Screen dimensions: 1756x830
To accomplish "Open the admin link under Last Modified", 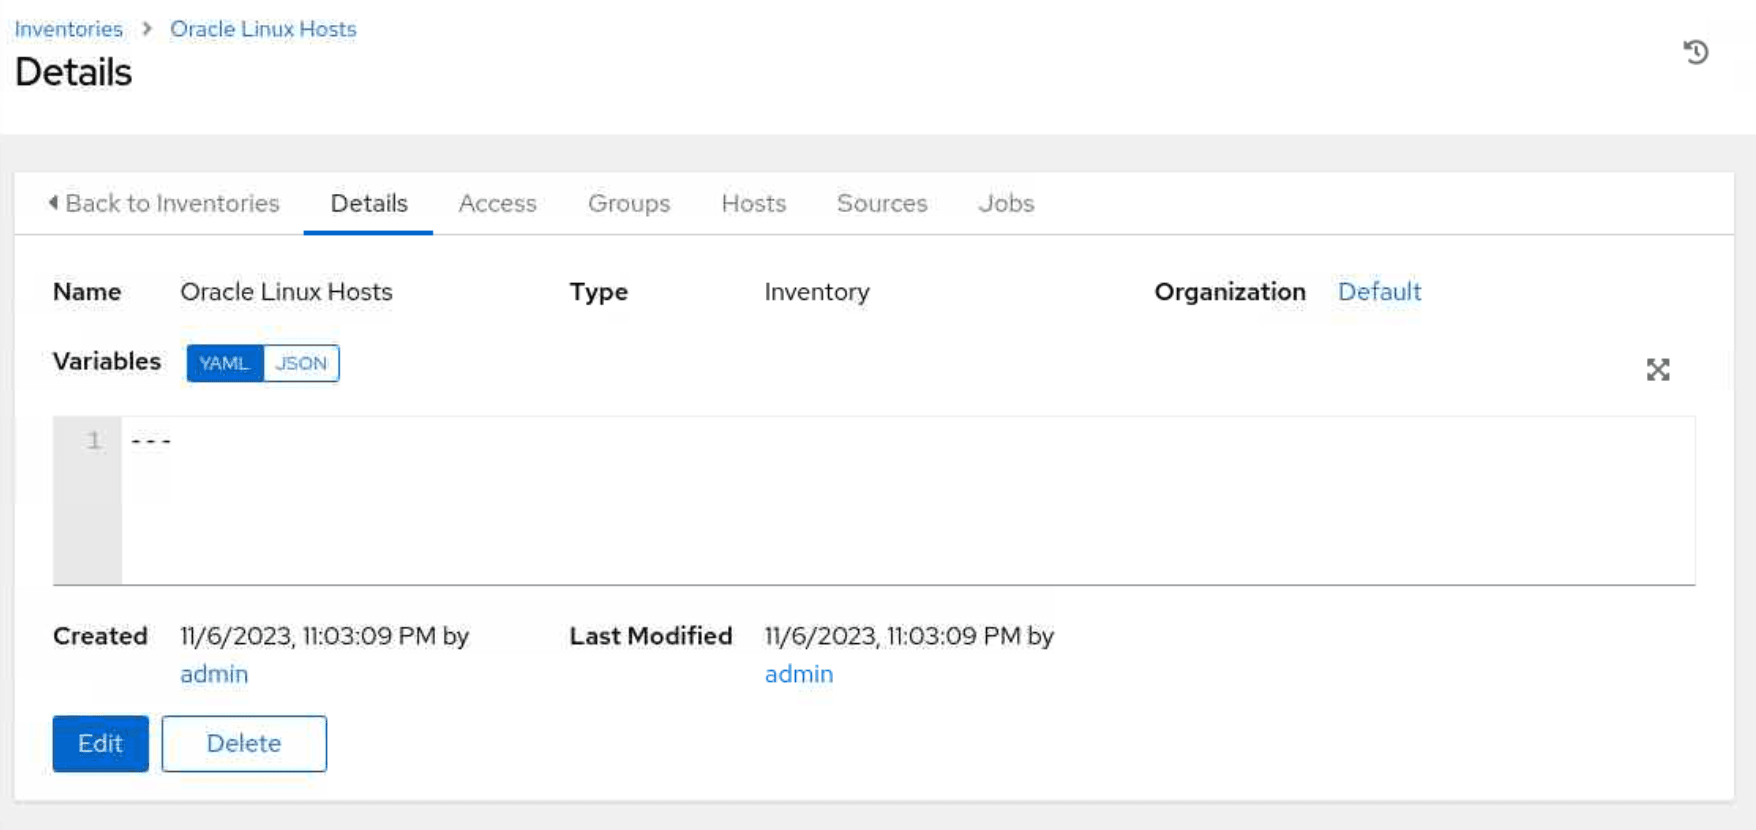I will pos(799,674).
